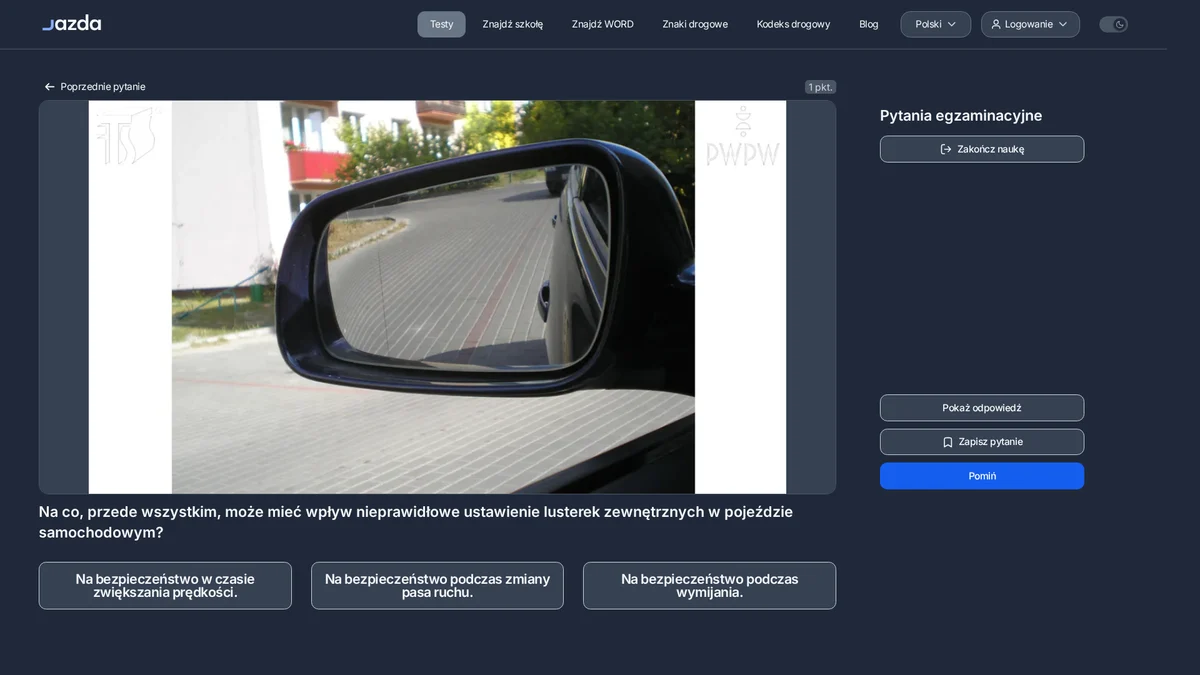Toggle dark mode switch

(x=1113, y=24)
